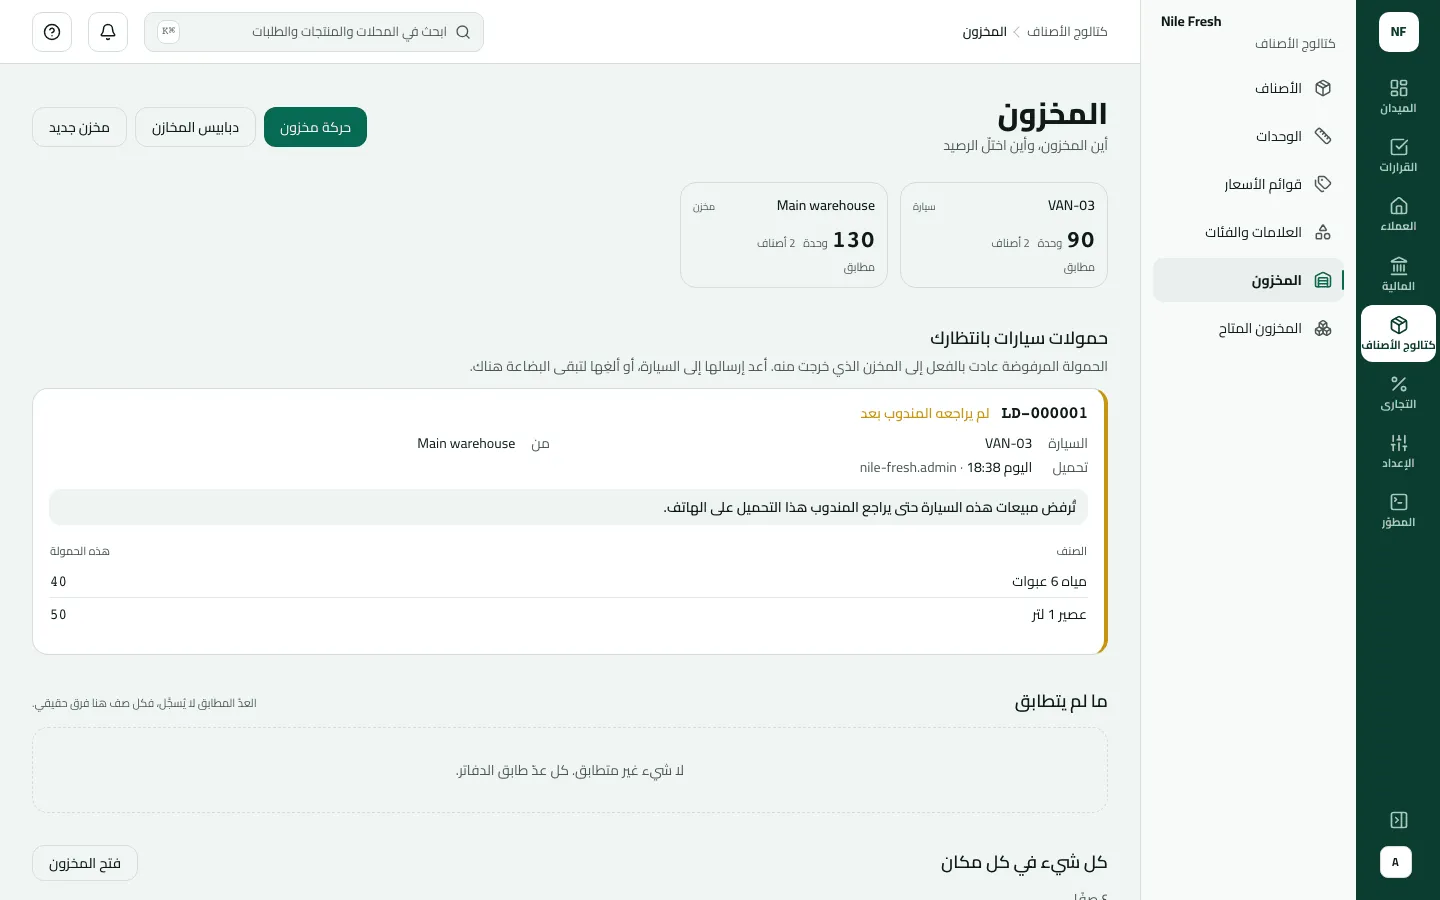Open التجاري from the green rail

pos(1398,393)
